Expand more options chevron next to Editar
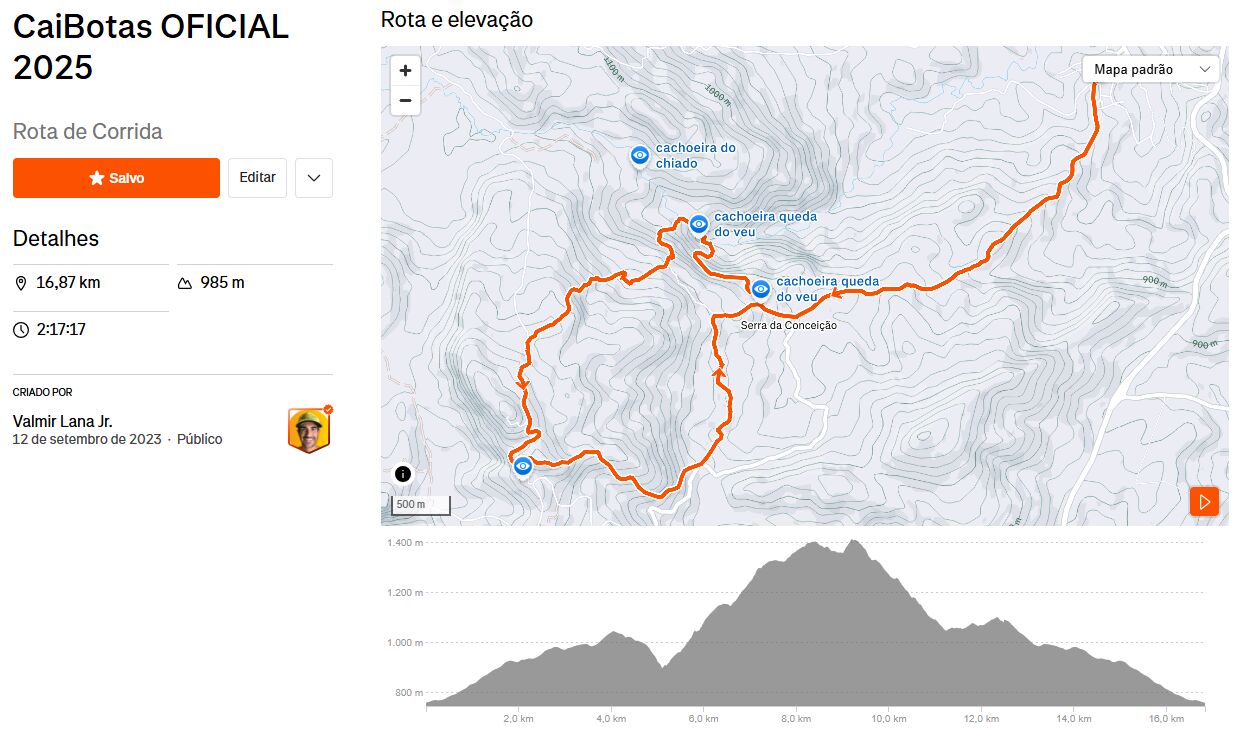Viewport: 1242px width, 743px height. pos(314,178)
